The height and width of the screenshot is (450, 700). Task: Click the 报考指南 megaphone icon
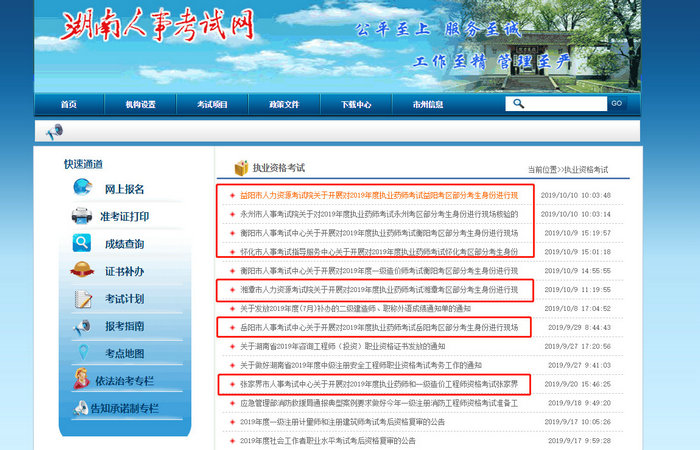click(x=82, y=326)
